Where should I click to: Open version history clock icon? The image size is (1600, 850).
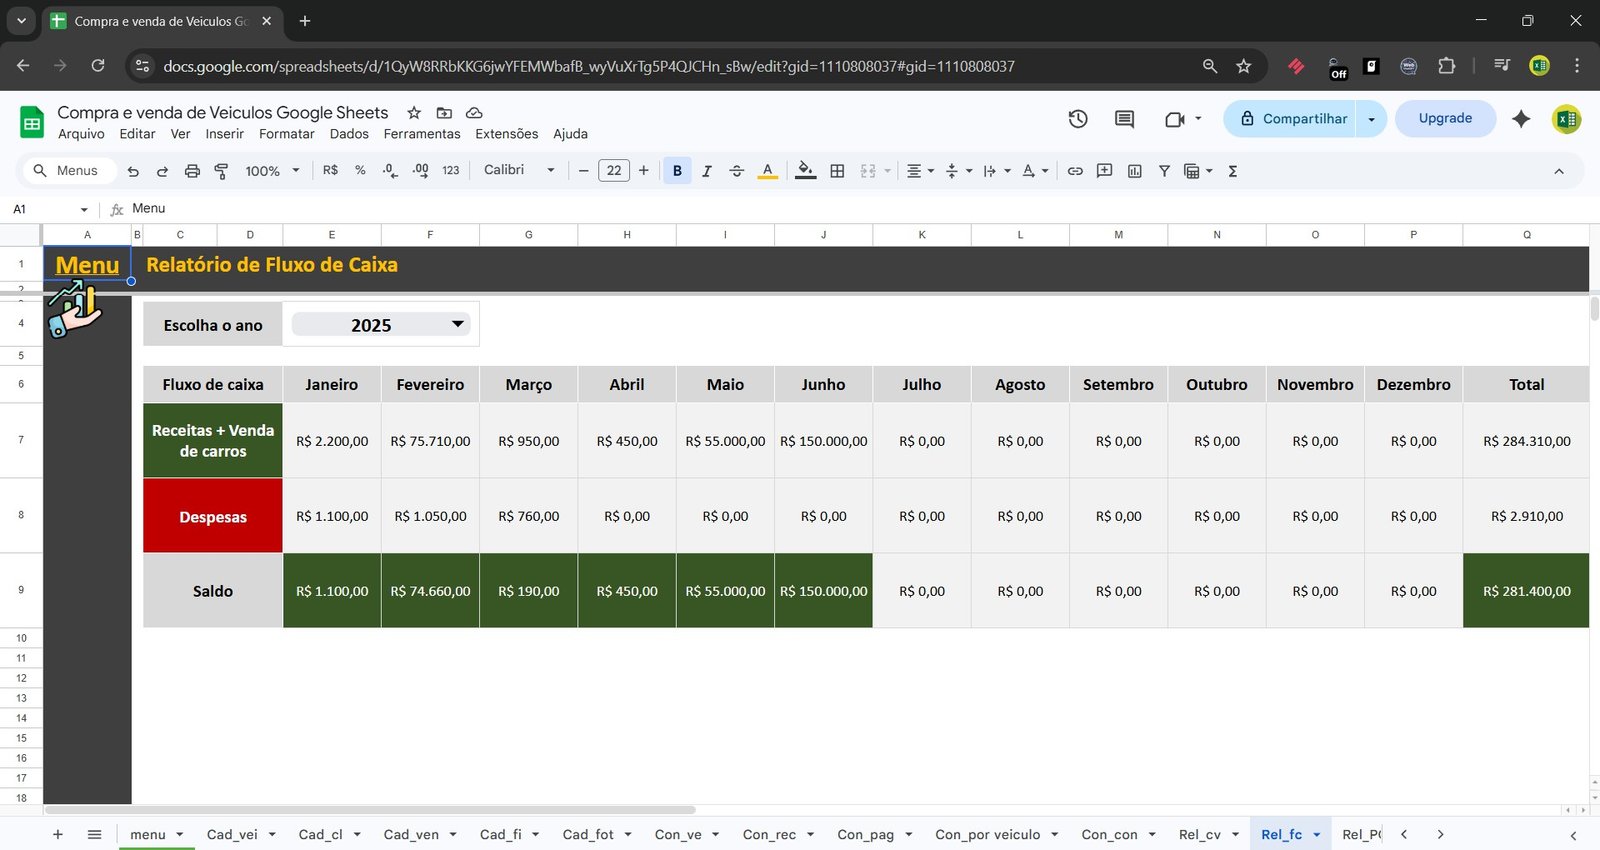tap(1078, 119)
